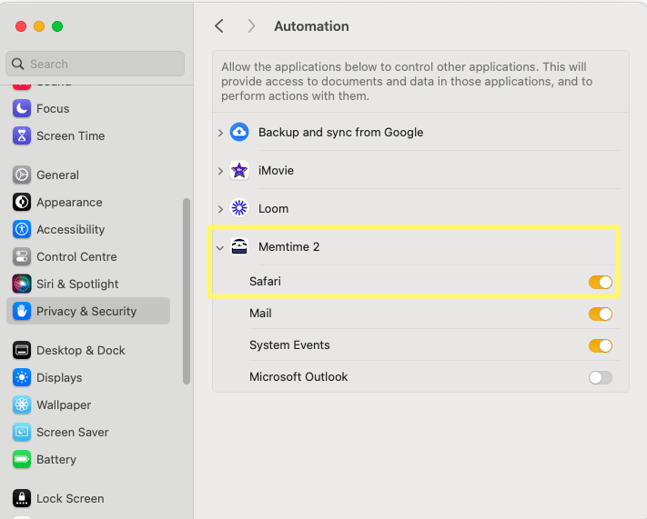Click the Automation page title
Screen dimensions: 647x519
pos(312,26)
